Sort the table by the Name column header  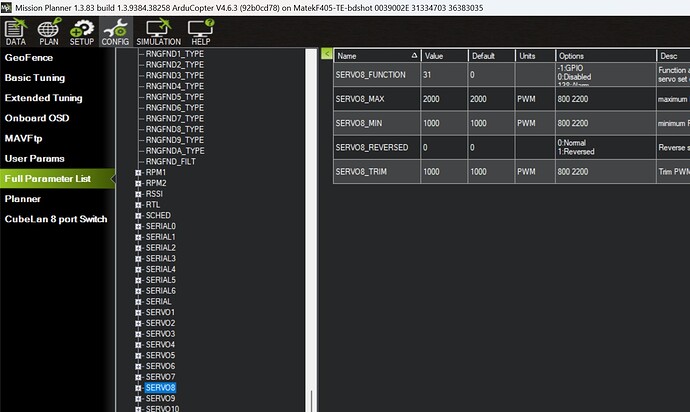(x=375, y=55)
